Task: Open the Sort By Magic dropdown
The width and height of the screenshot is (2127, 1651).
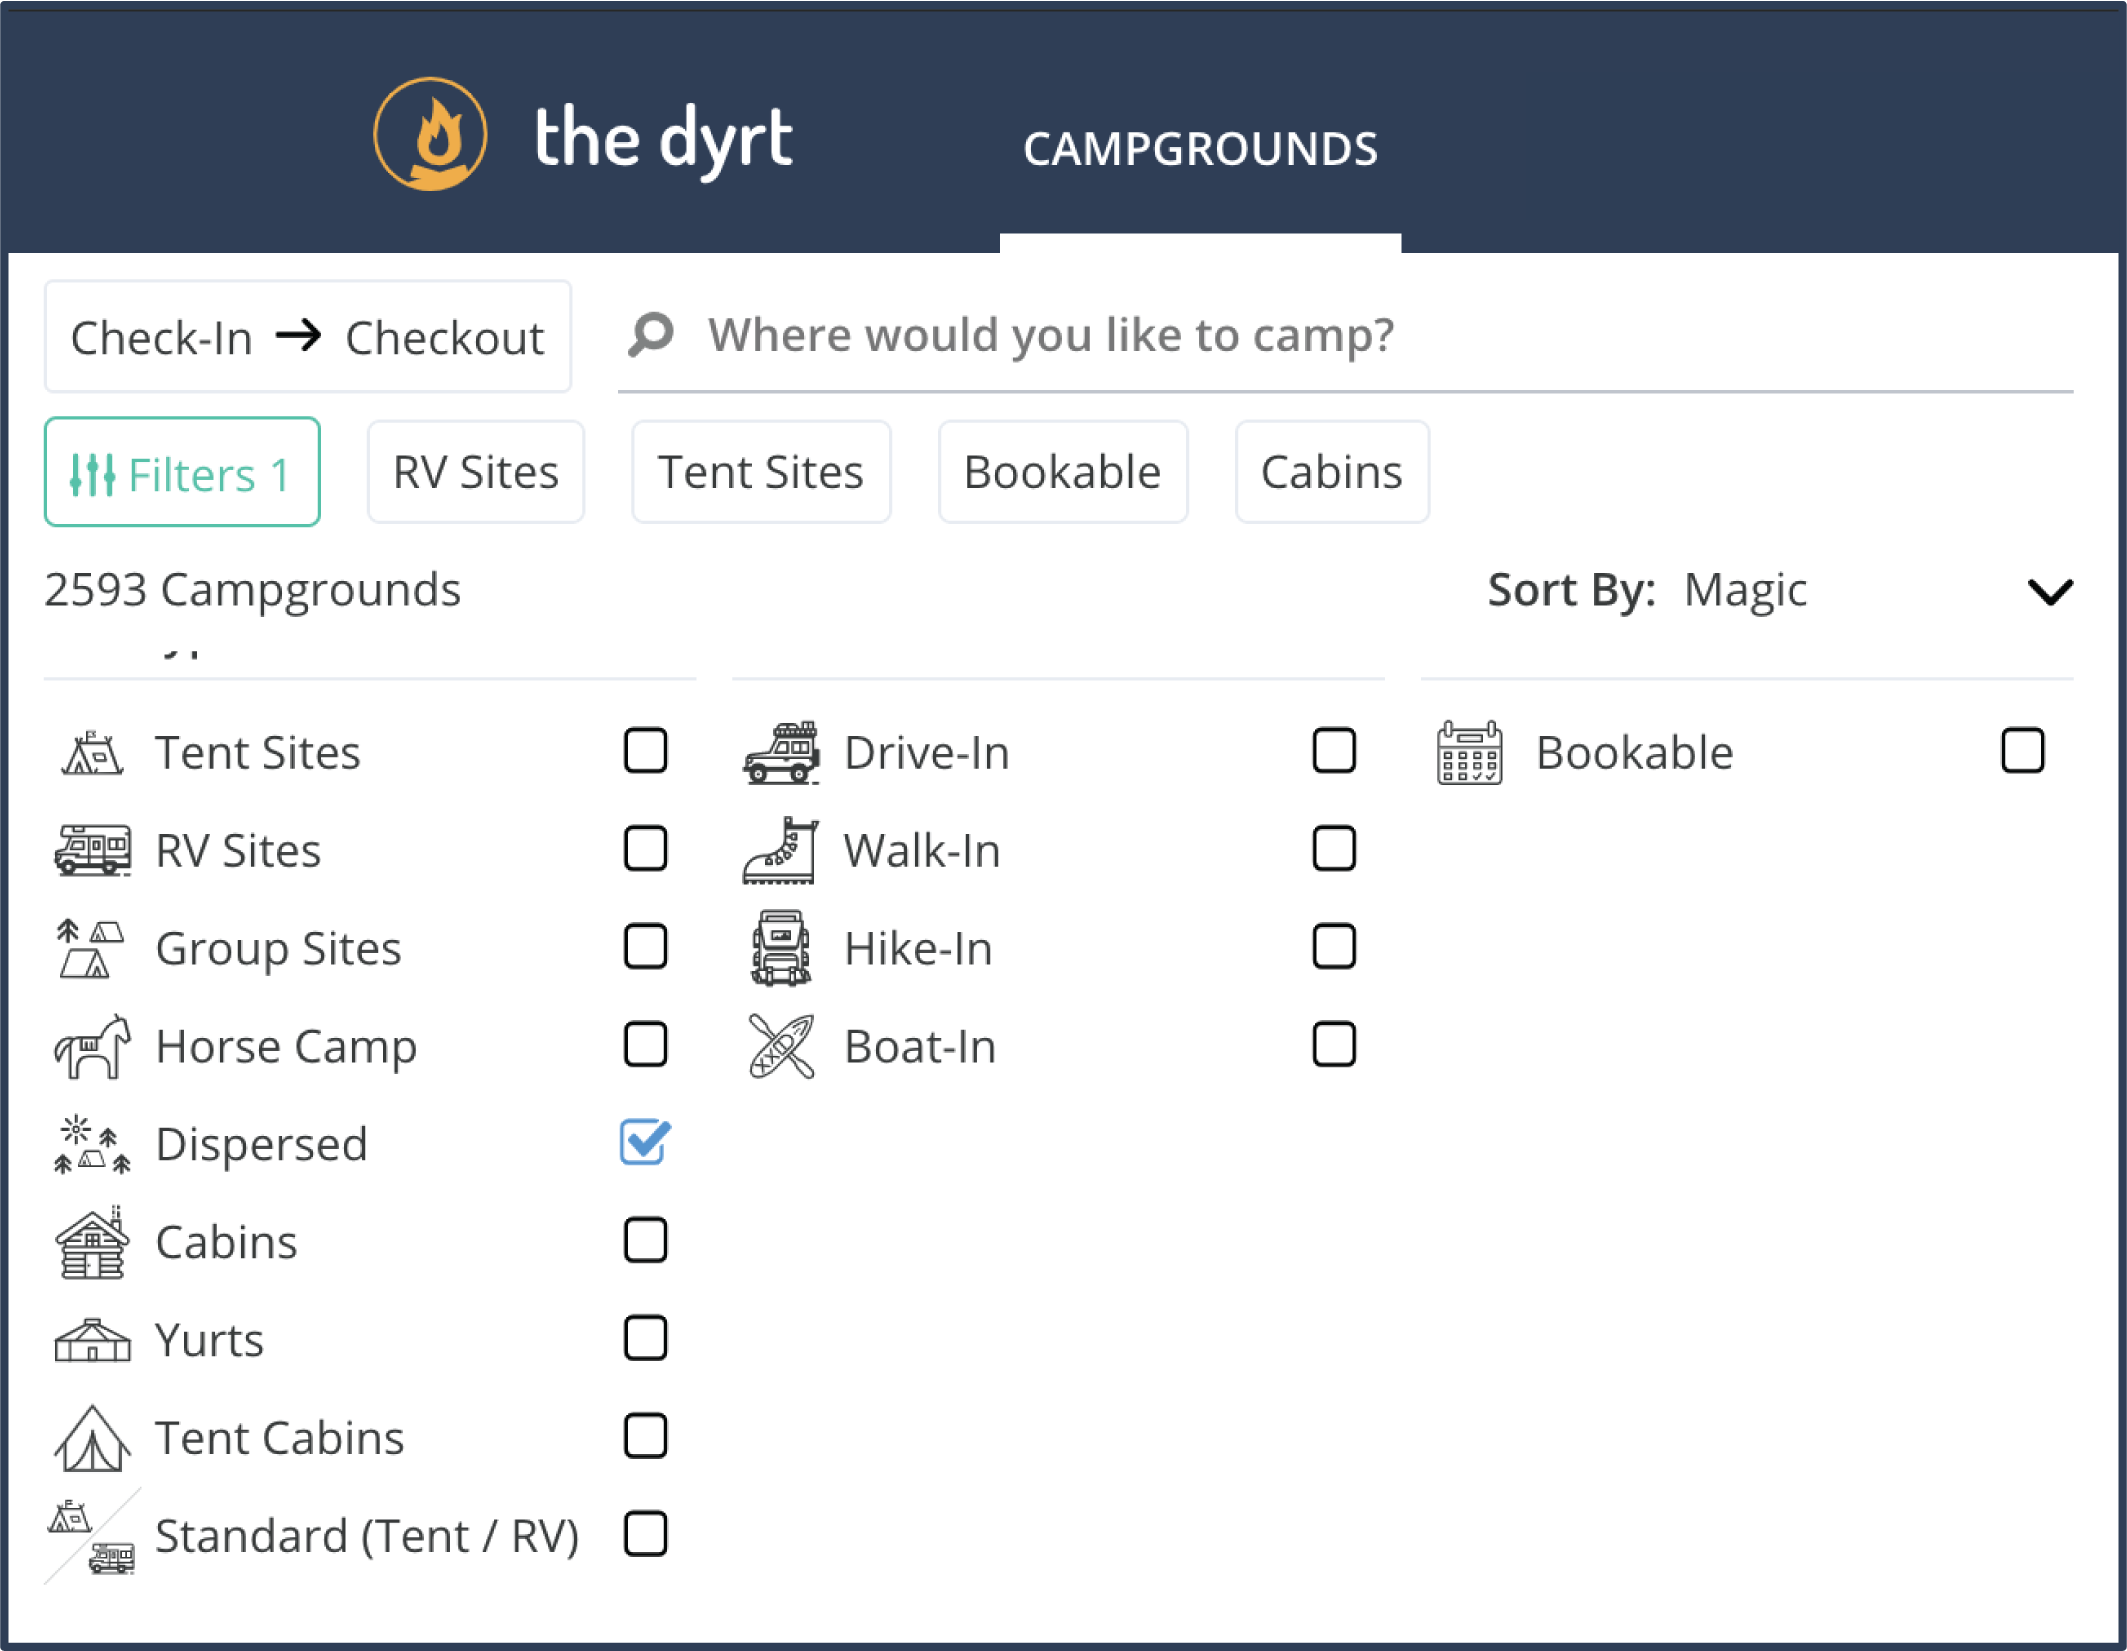Action: 1780,590
